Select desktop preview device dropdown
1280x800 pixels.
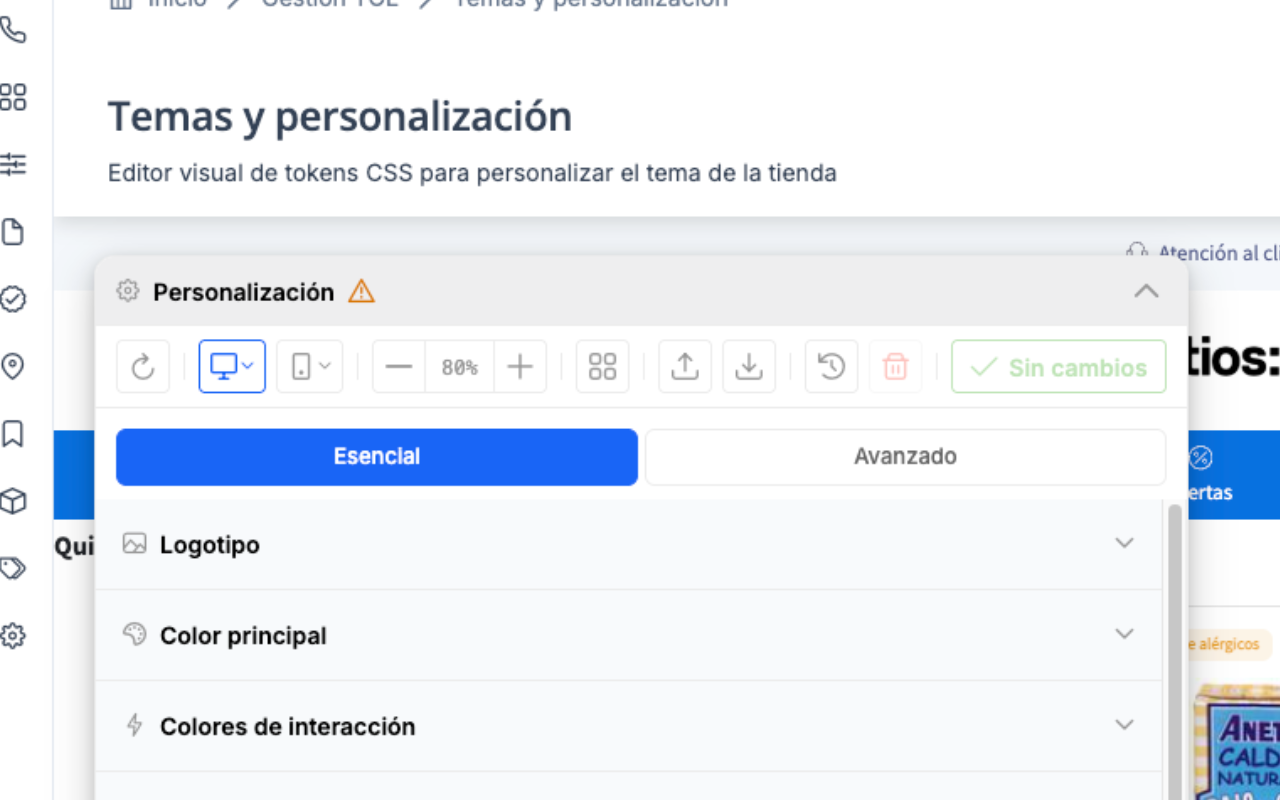point(232,367)
